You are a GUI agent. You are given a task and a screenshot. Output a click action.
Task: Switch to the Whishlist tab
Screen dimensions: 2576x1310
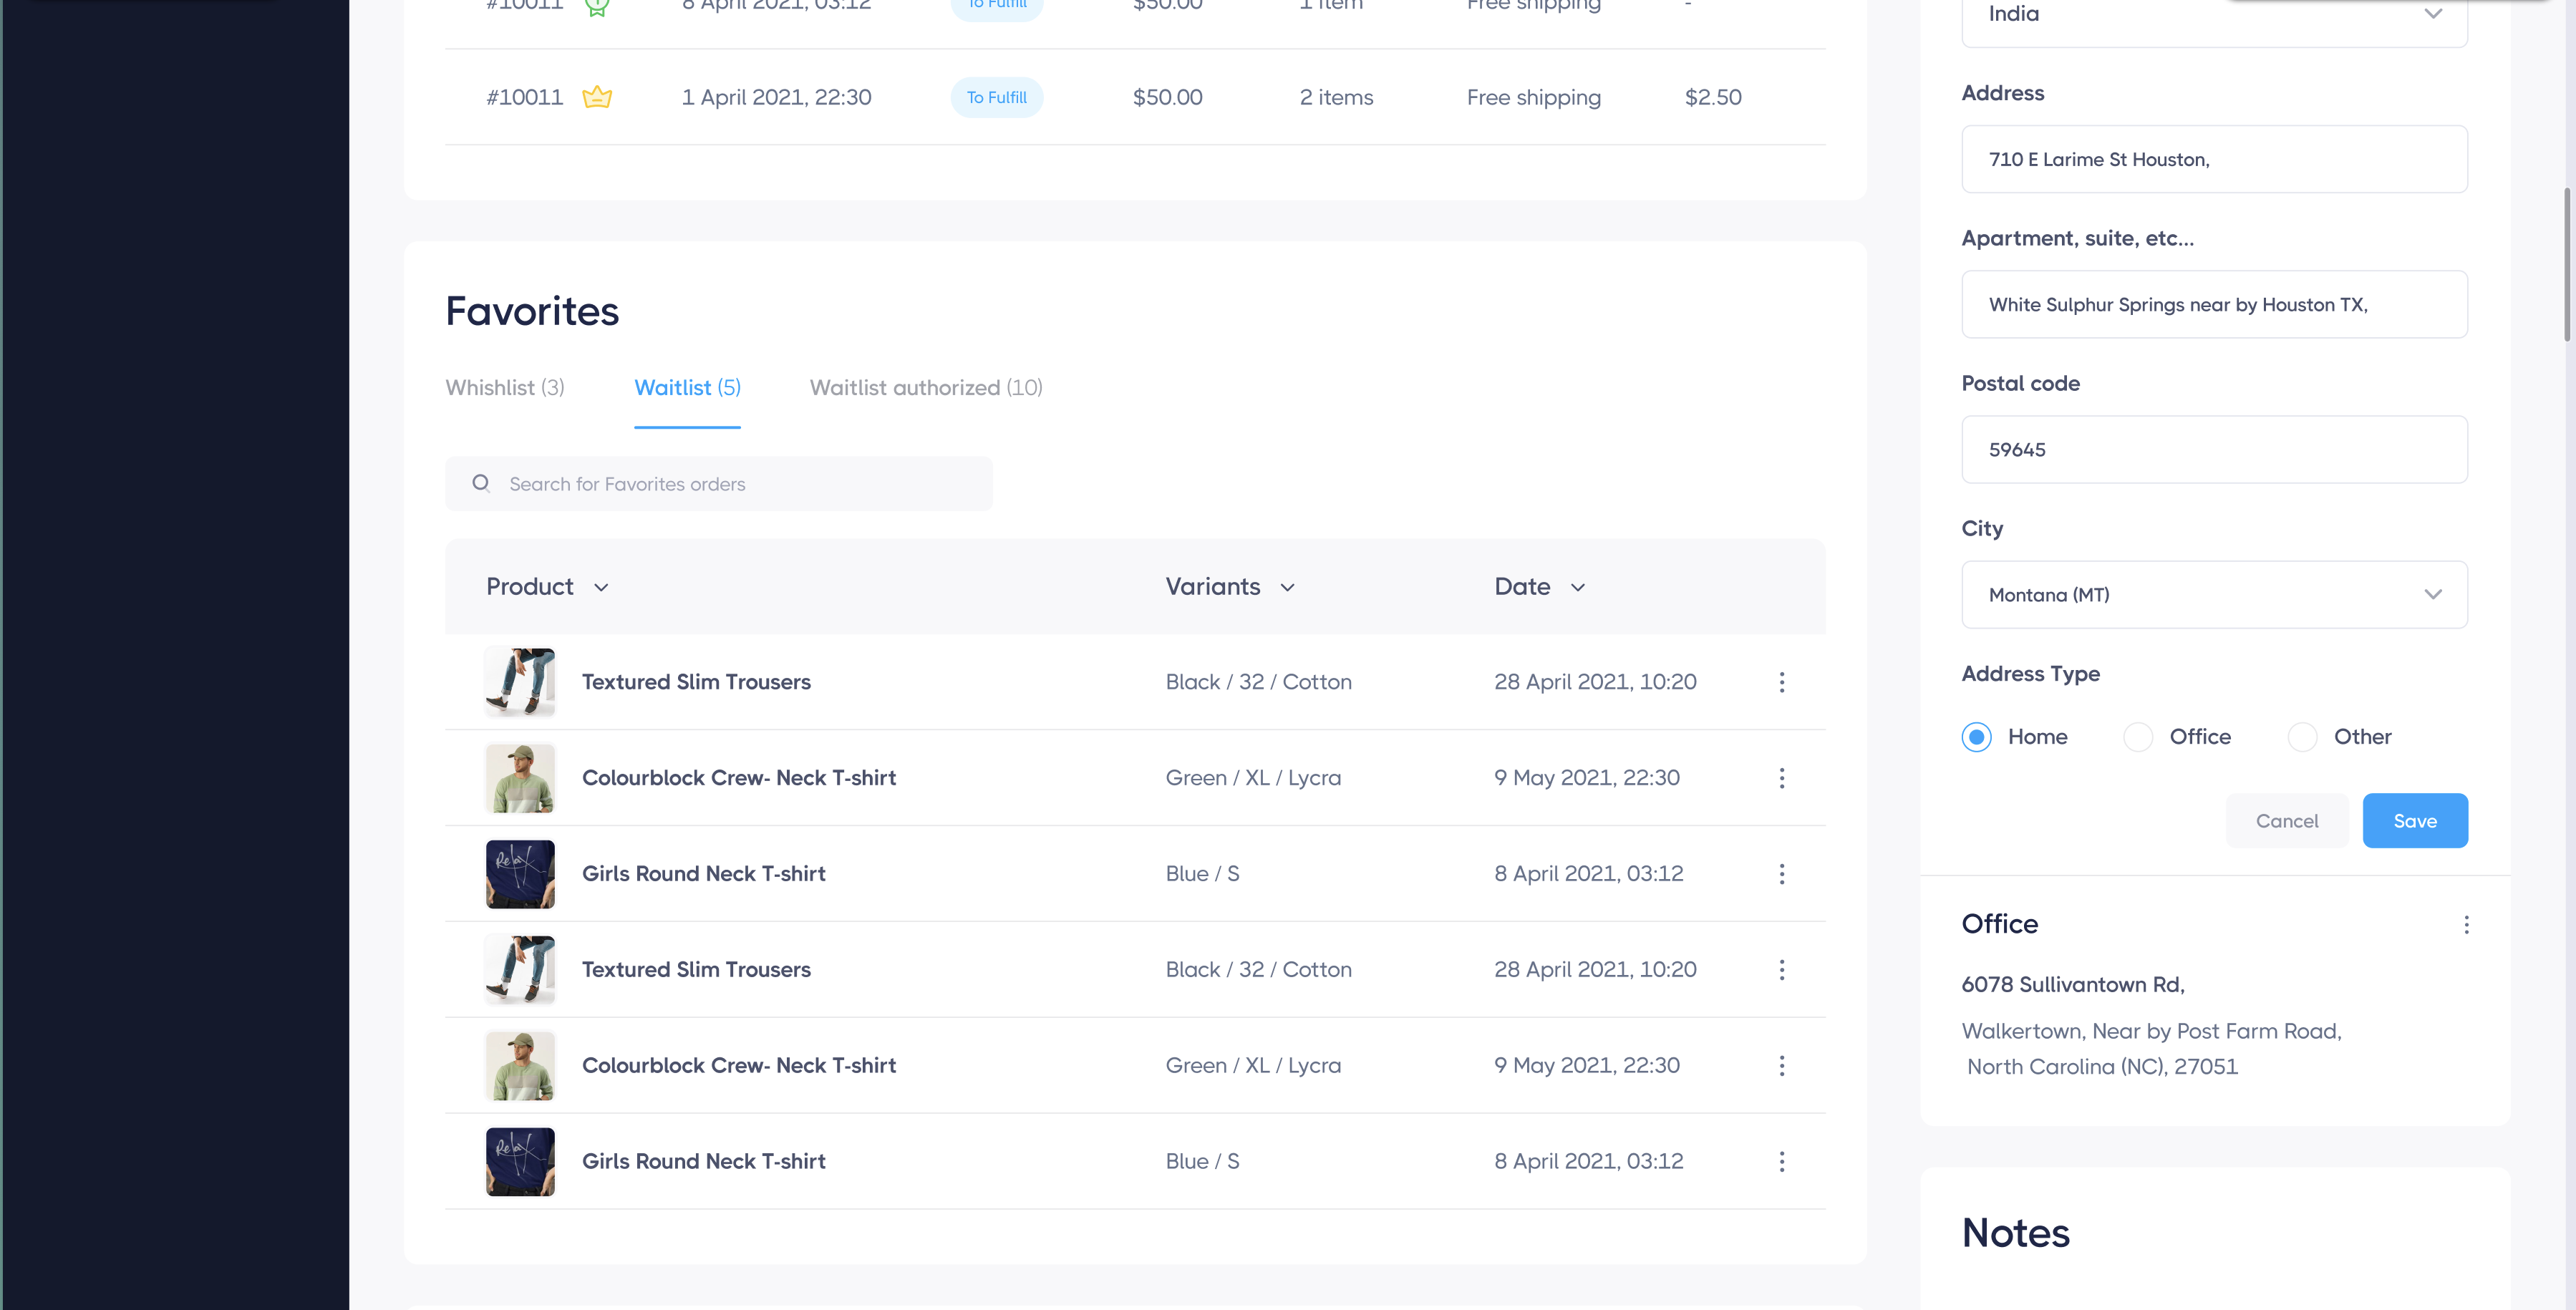click(505, 388)
